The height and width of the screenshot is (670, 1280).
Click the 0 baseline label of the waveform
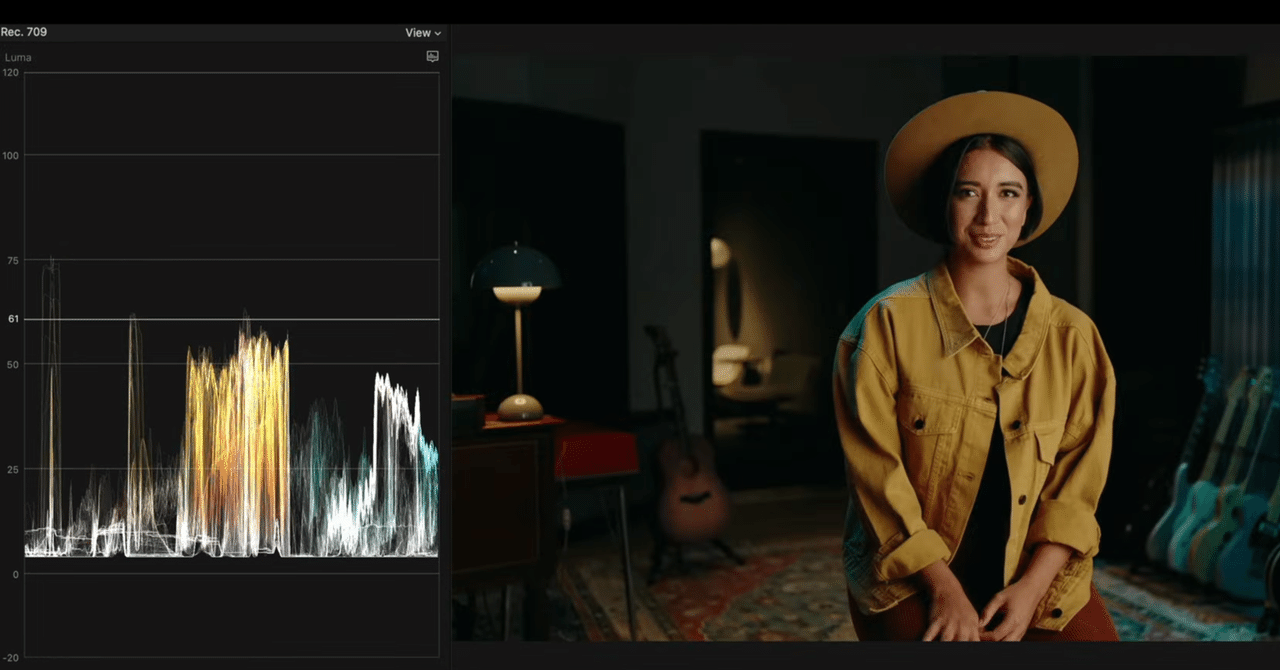coord(14,572)
